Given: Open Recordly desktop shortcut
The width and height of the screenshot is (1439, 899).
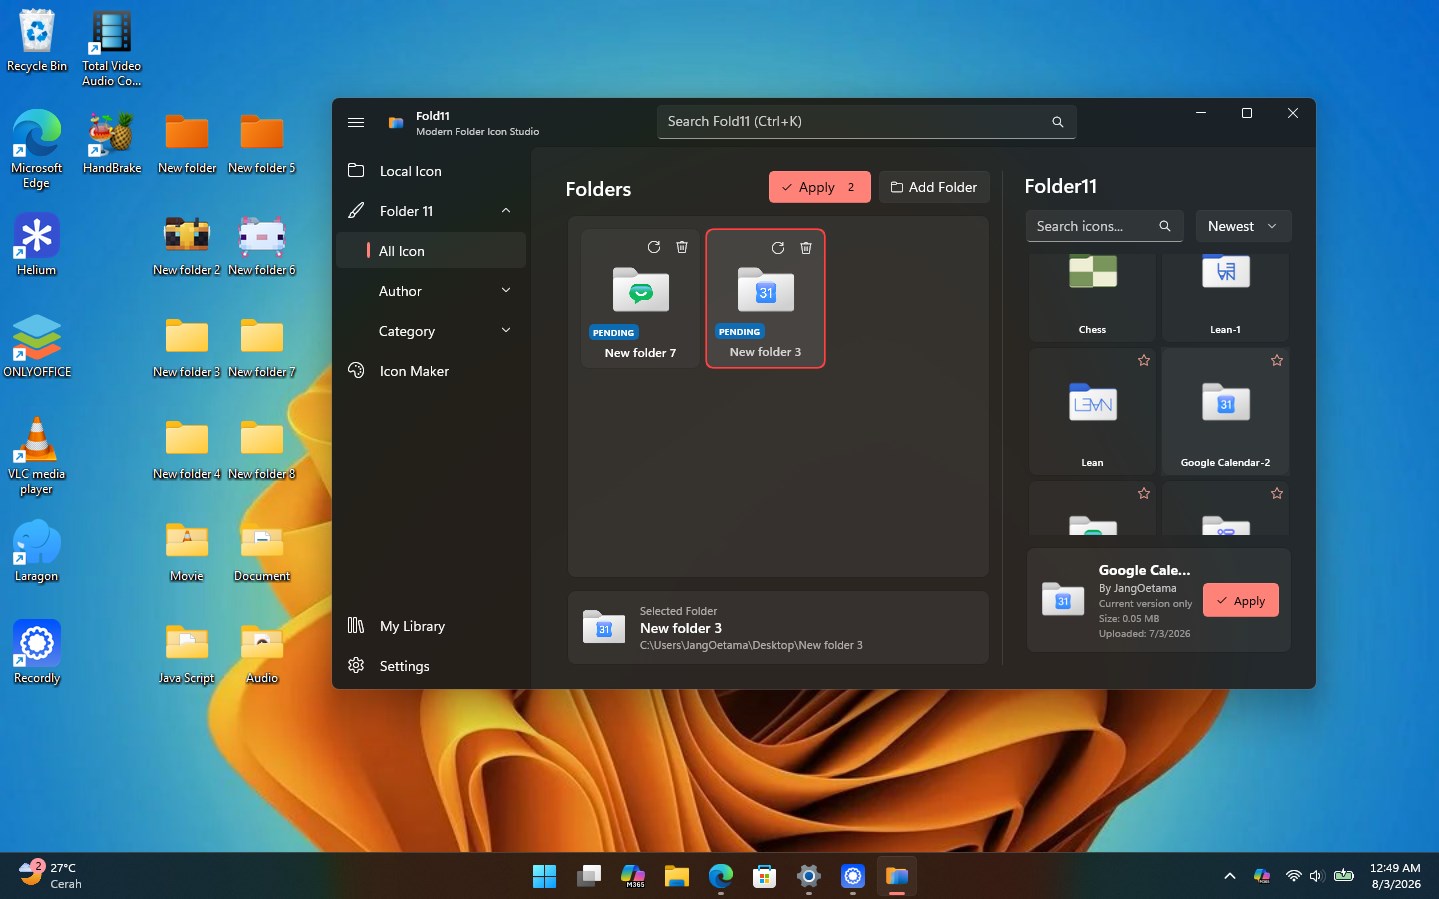Looking at the screenshot, I should pos(37,652).
